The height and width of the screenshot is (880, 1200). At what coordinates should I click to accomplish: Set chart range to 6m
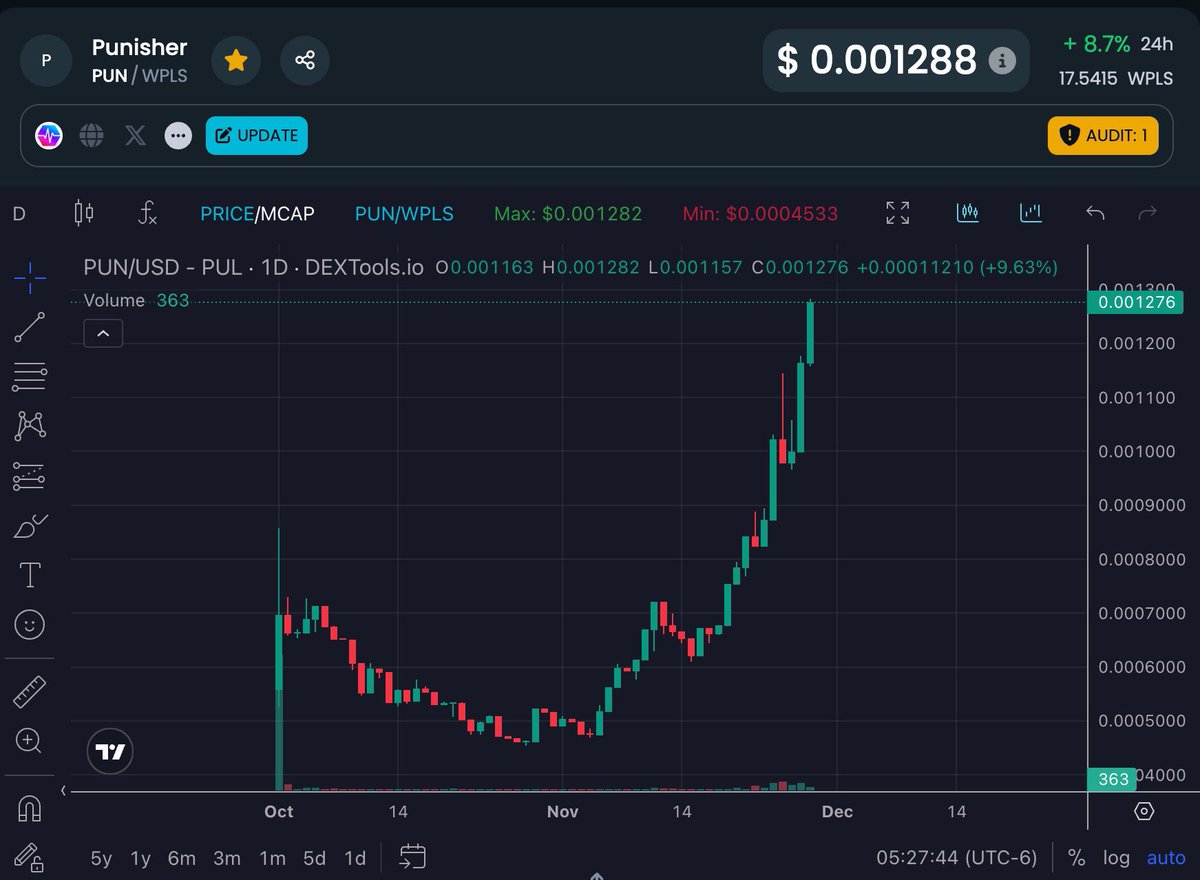tap(182, 858)
